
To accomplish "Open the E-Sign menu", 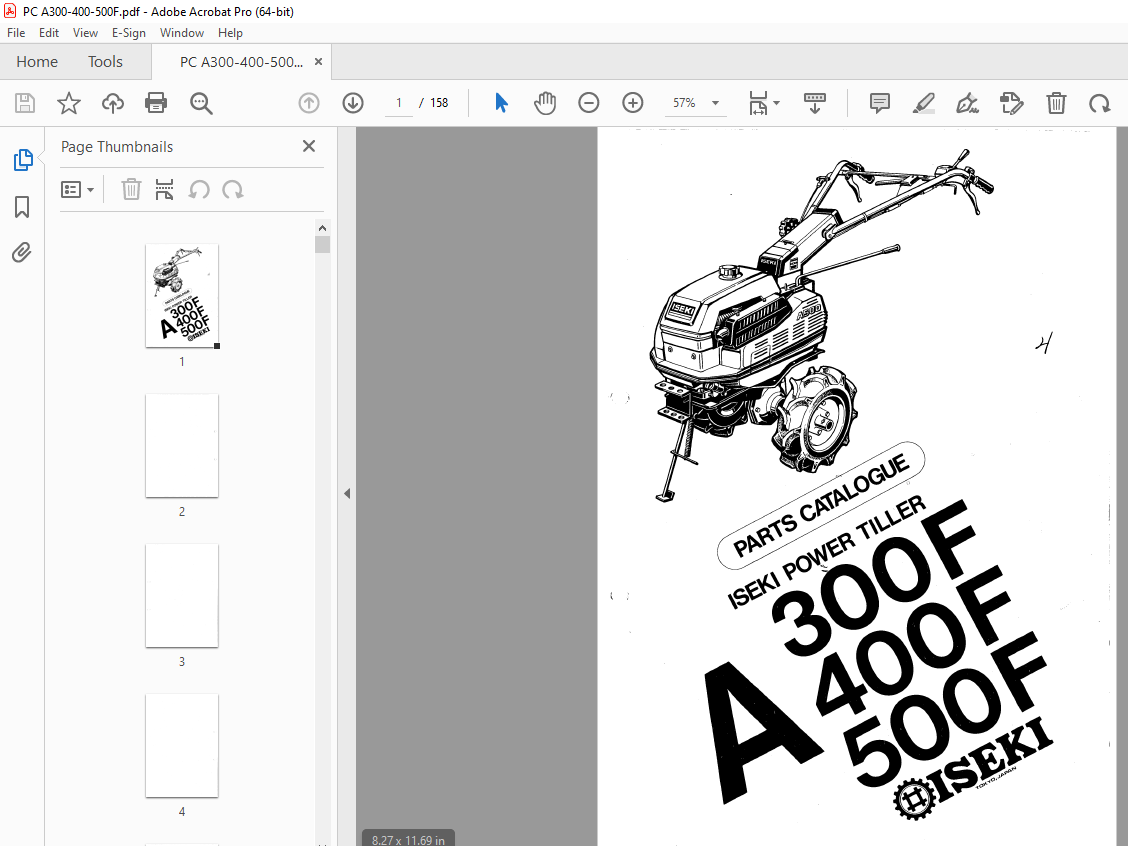I will click(x=129, y=33).
